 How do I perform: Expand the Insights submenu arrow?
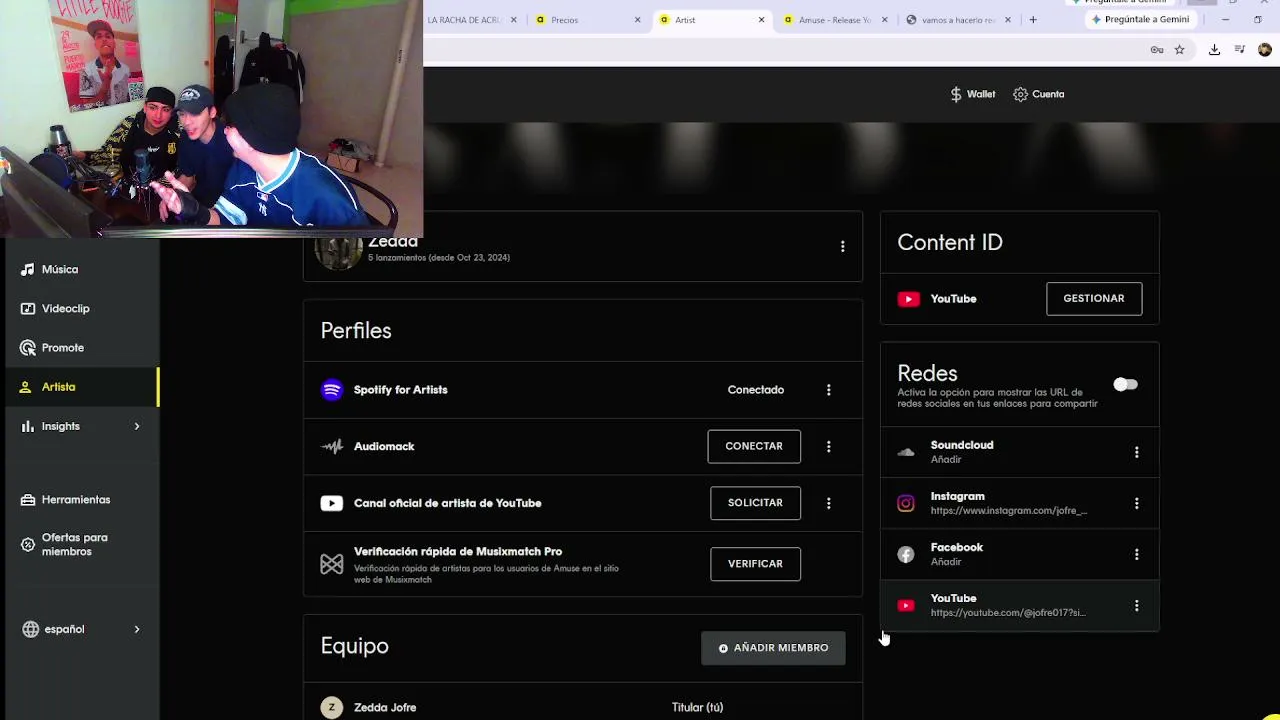click(137, 426)
